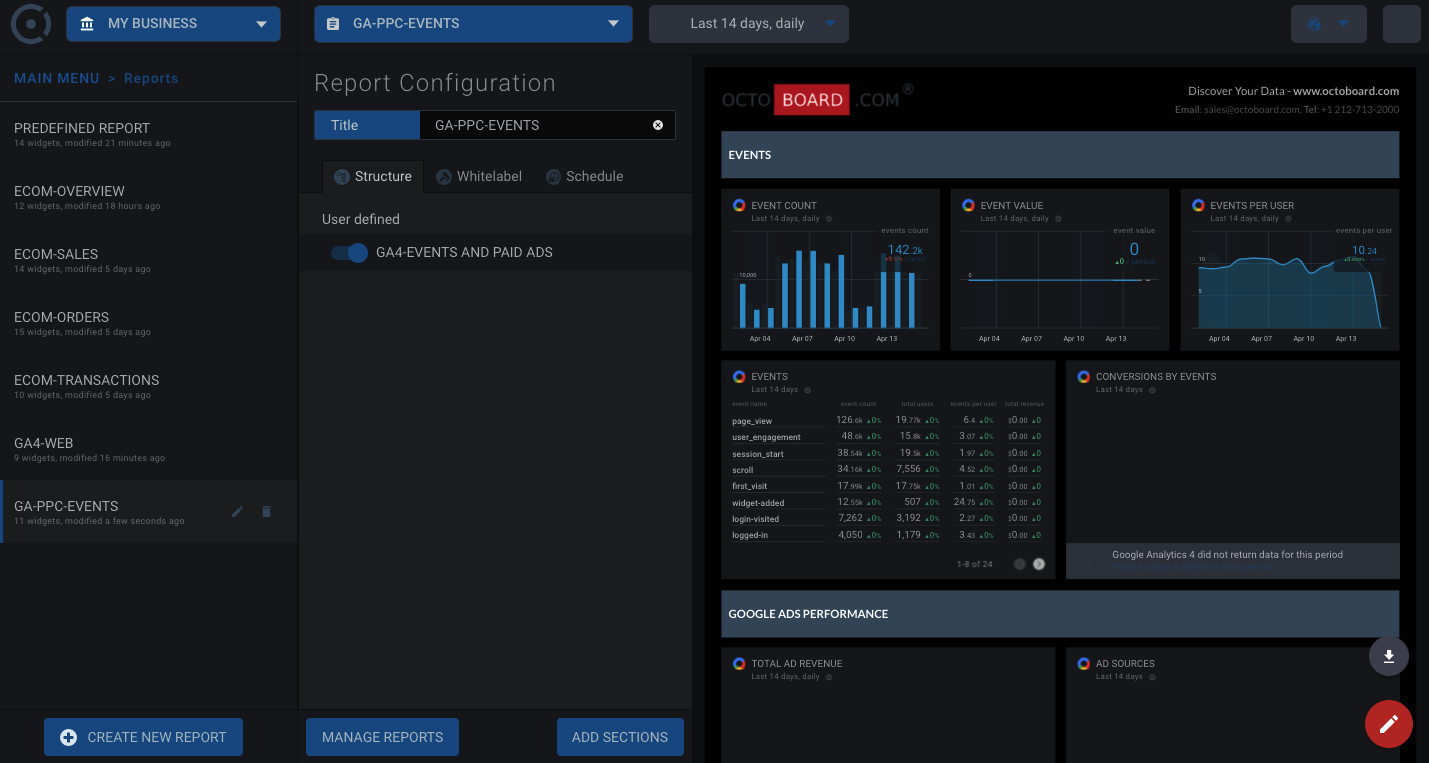Switch to the Schedule tab
Image resolution: width=1429 pixels, height=763 pixels.
click(585, 176)
